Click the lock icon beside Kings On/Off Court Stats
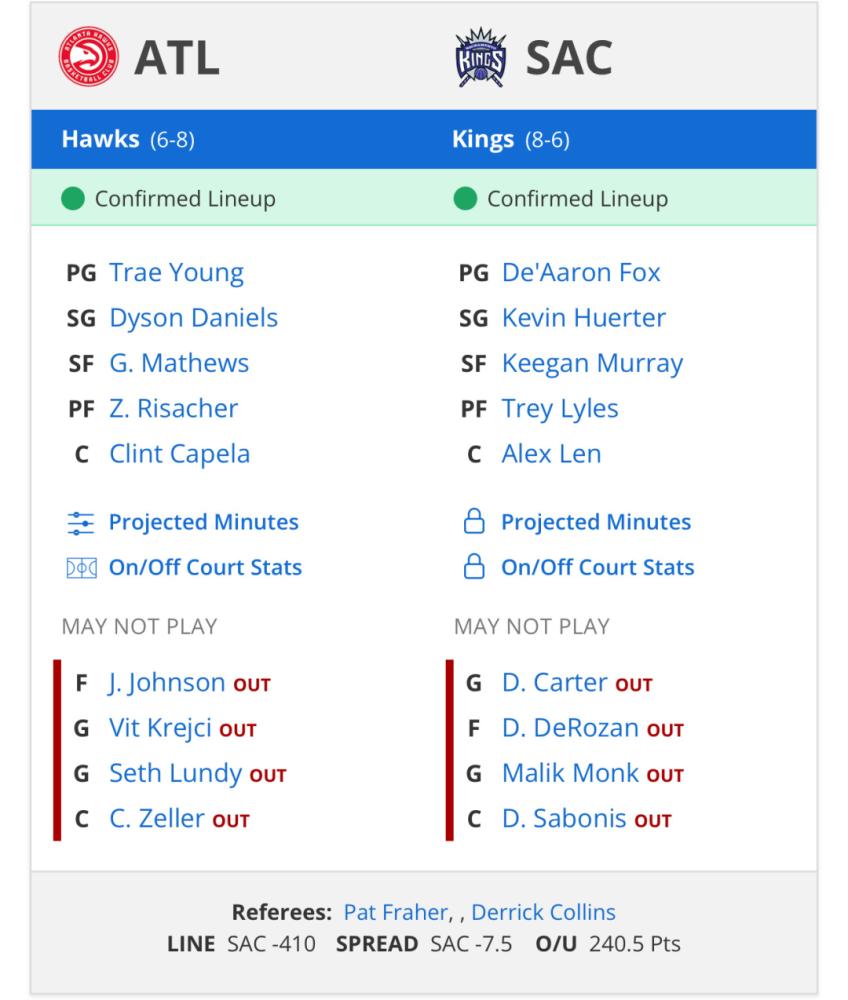 click(474, 566)
